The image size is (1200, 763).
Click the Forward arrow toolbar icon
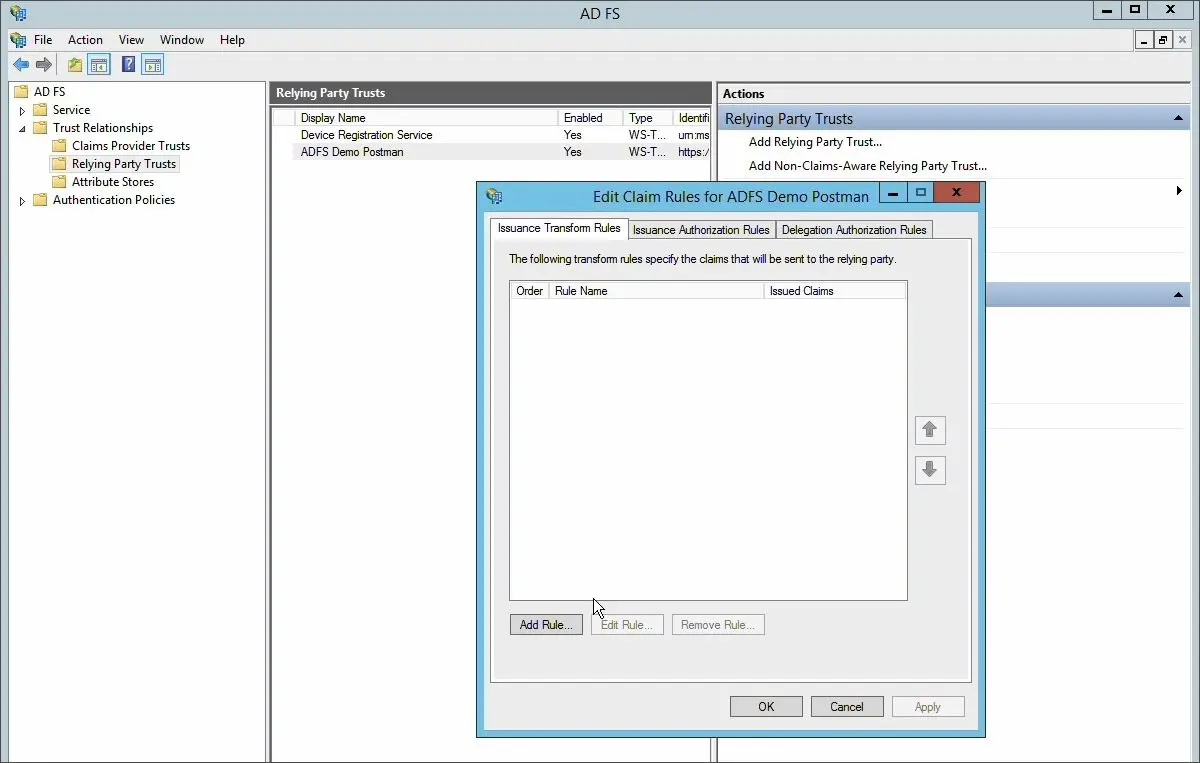[44, 65]
